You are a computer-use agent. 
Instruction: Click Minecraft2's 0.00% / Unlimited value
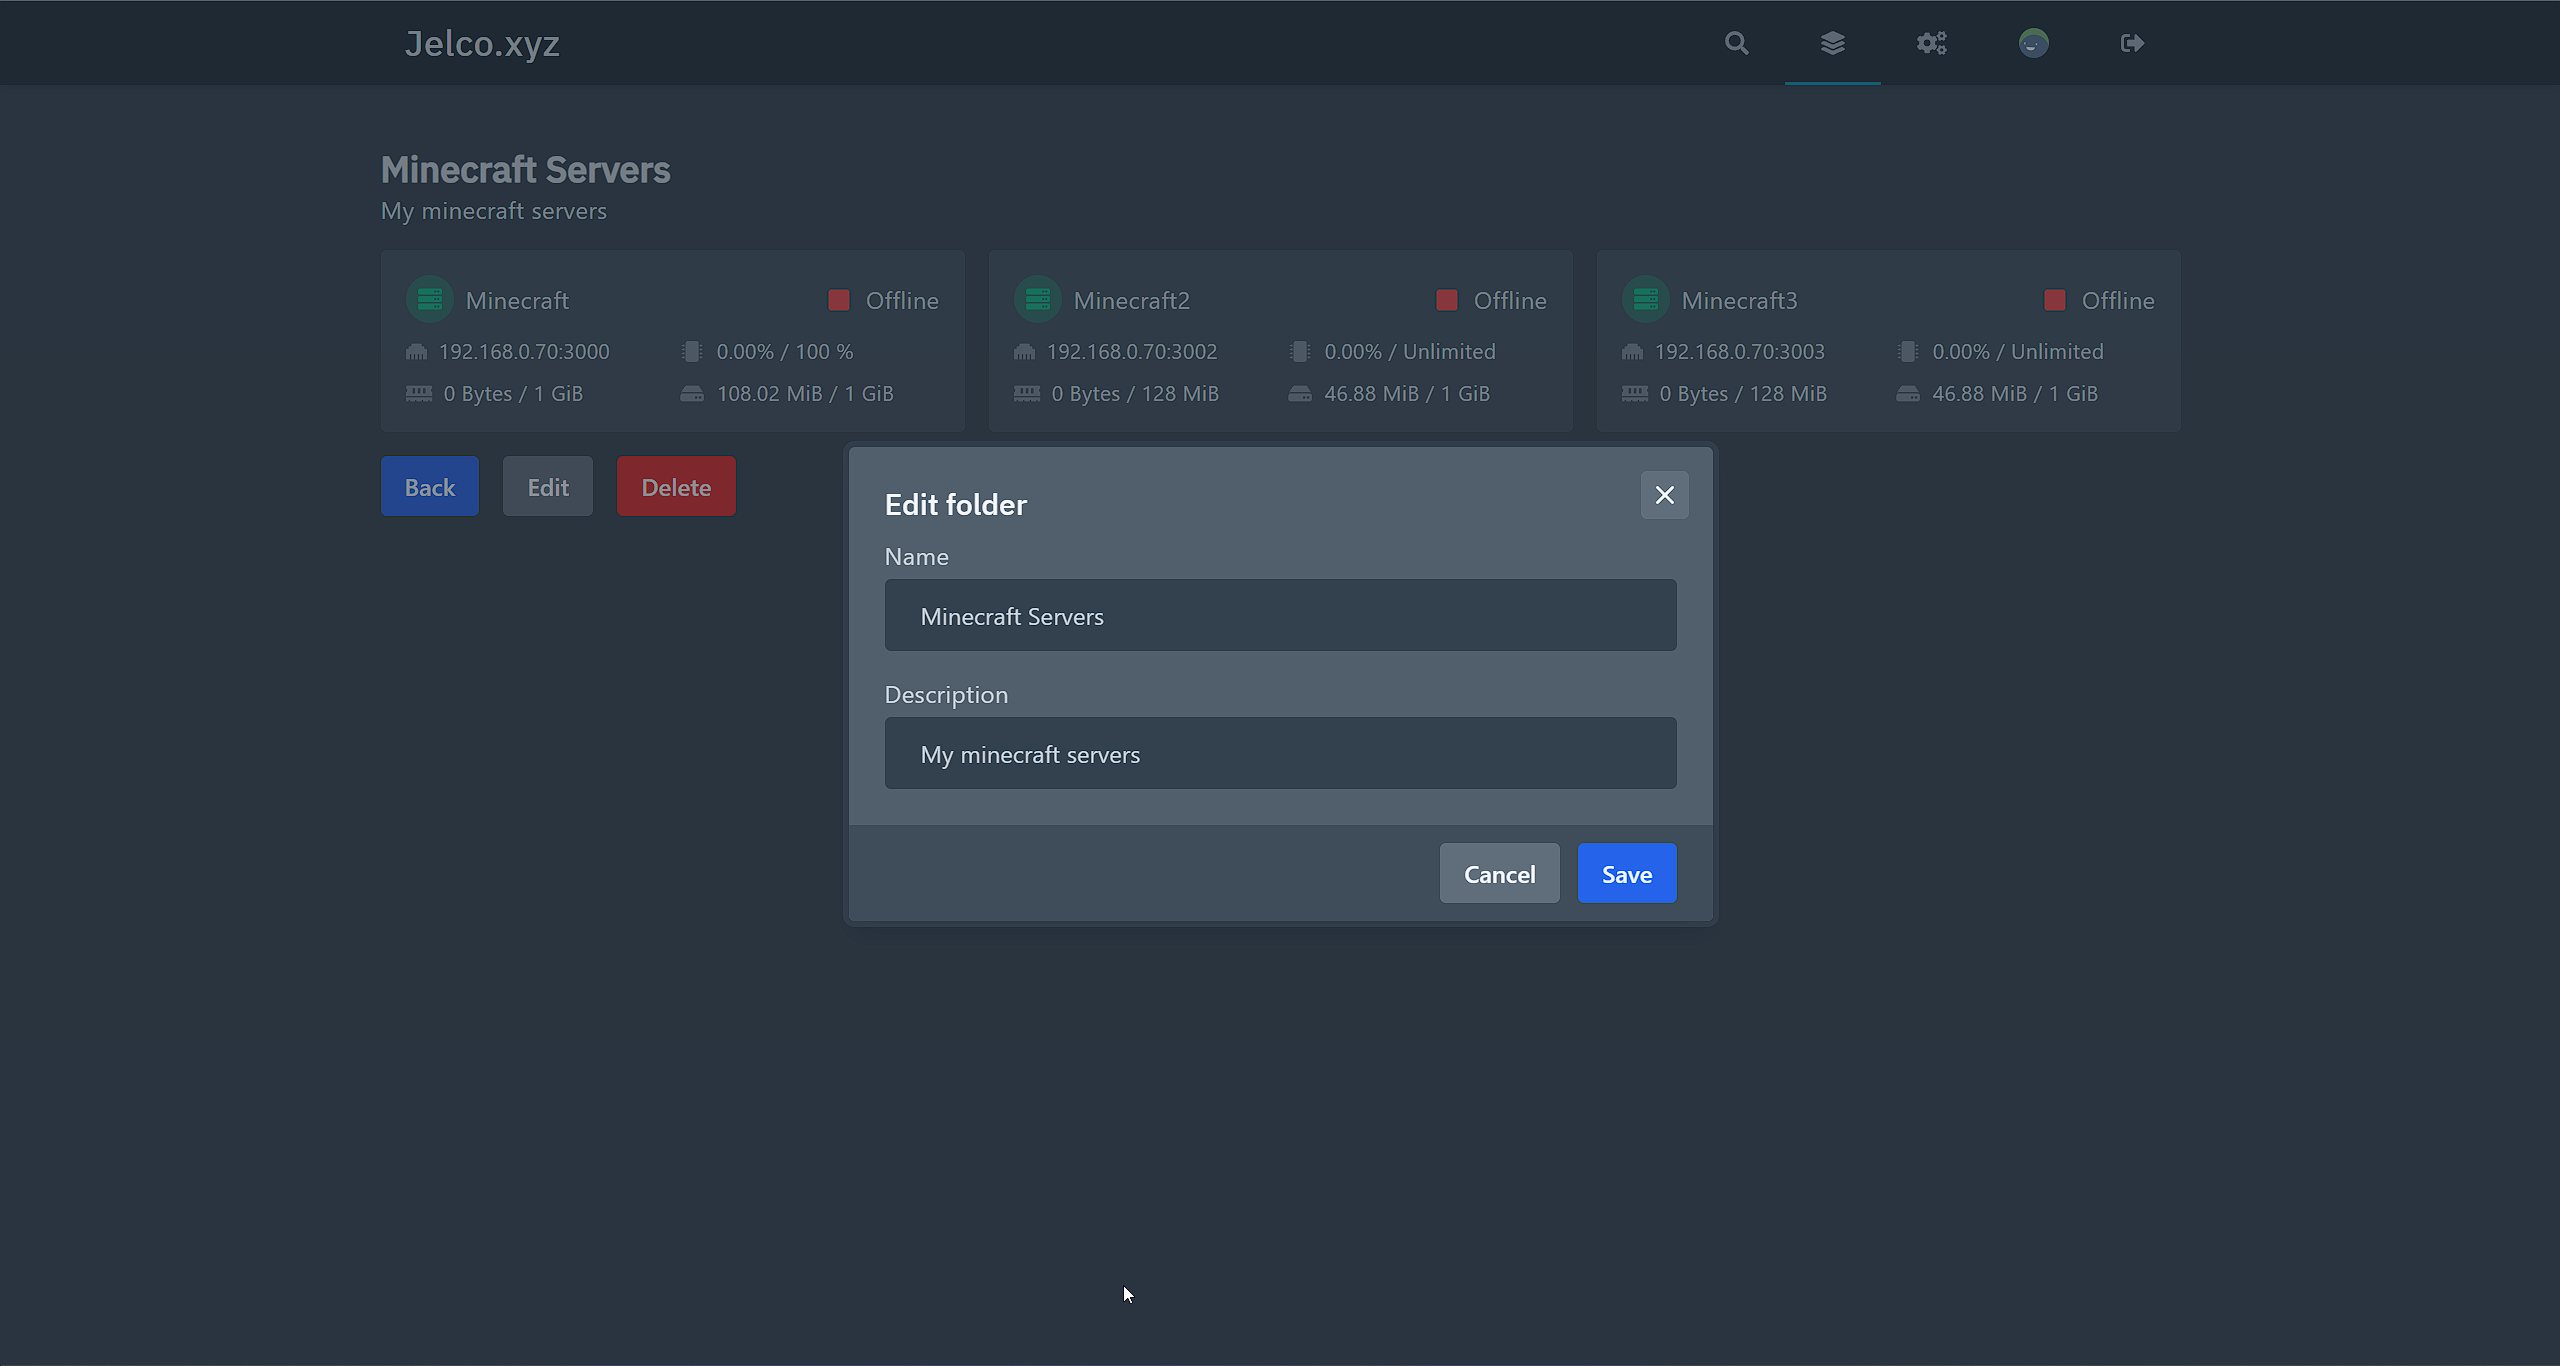tap(1410, 351)
